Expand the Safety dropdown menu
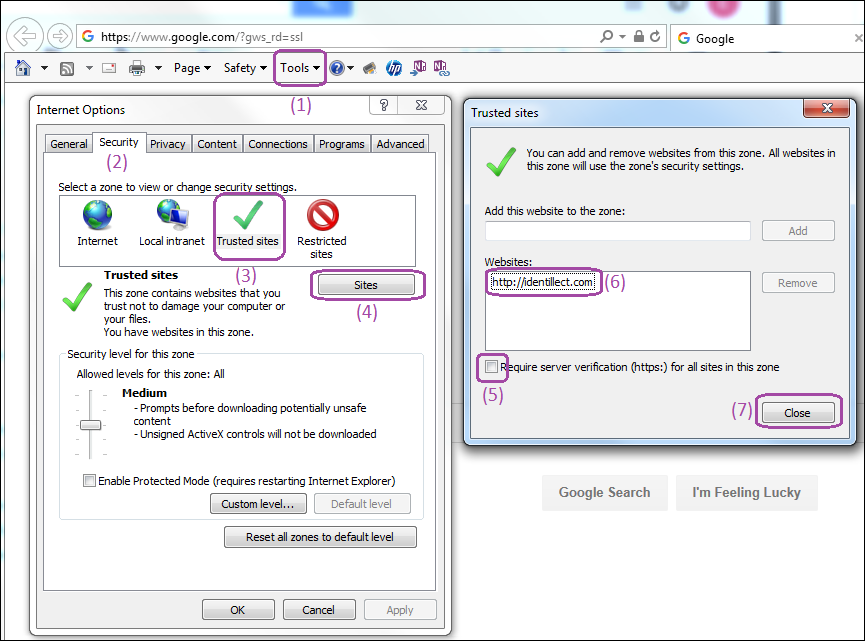The width and height of the screenshot is (865, 641). click(x=245, y=68)
